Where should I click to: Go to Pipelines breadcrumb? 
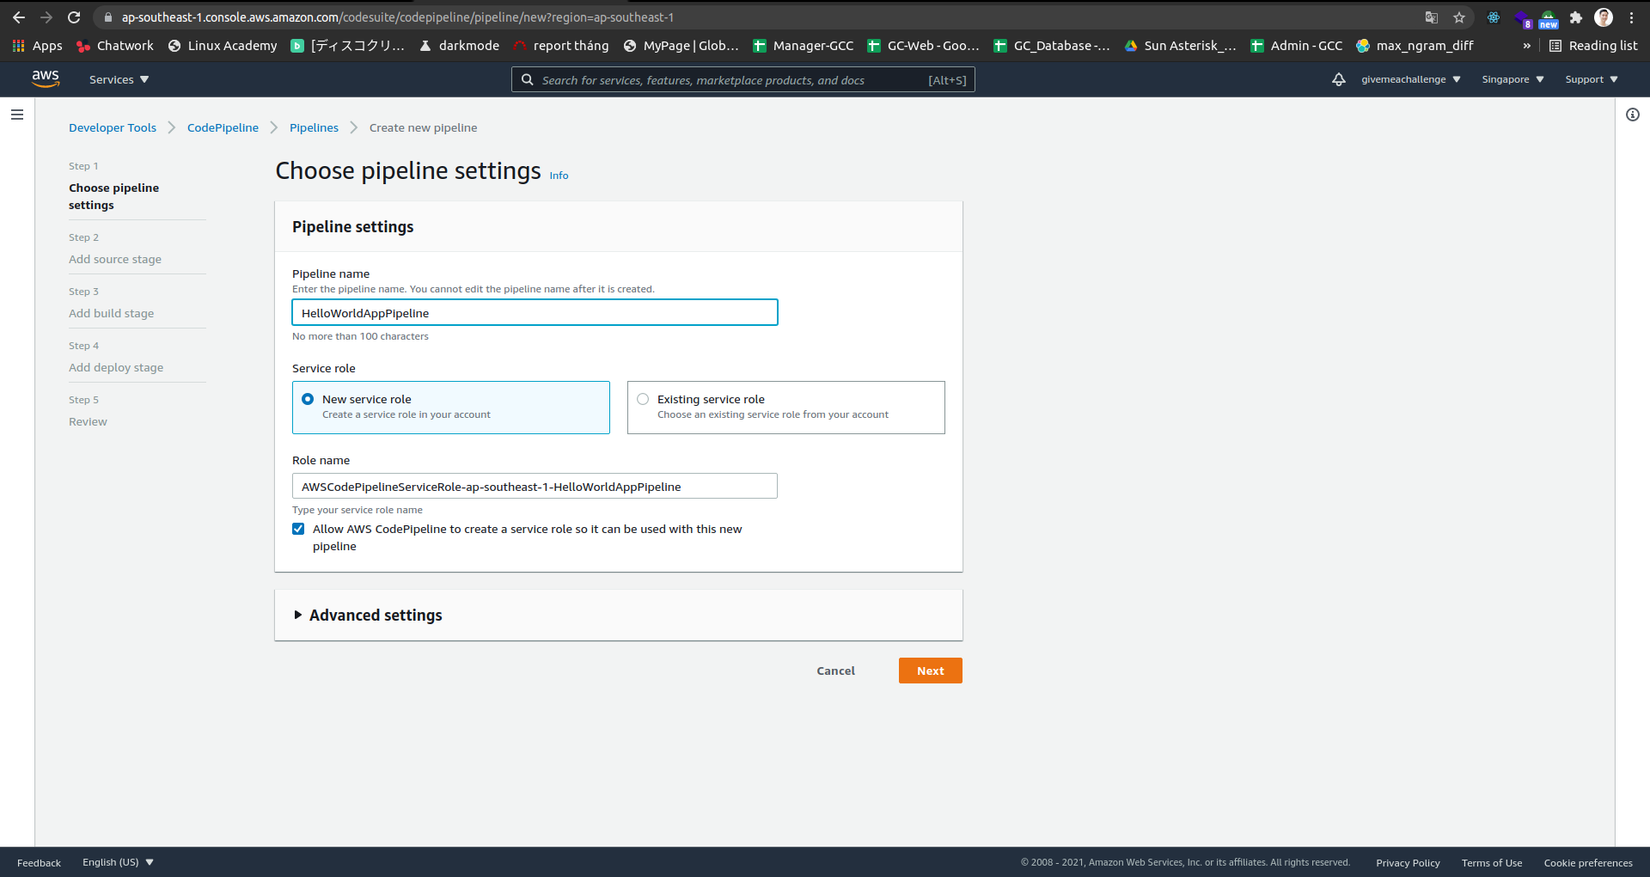(x=314, y=128)
